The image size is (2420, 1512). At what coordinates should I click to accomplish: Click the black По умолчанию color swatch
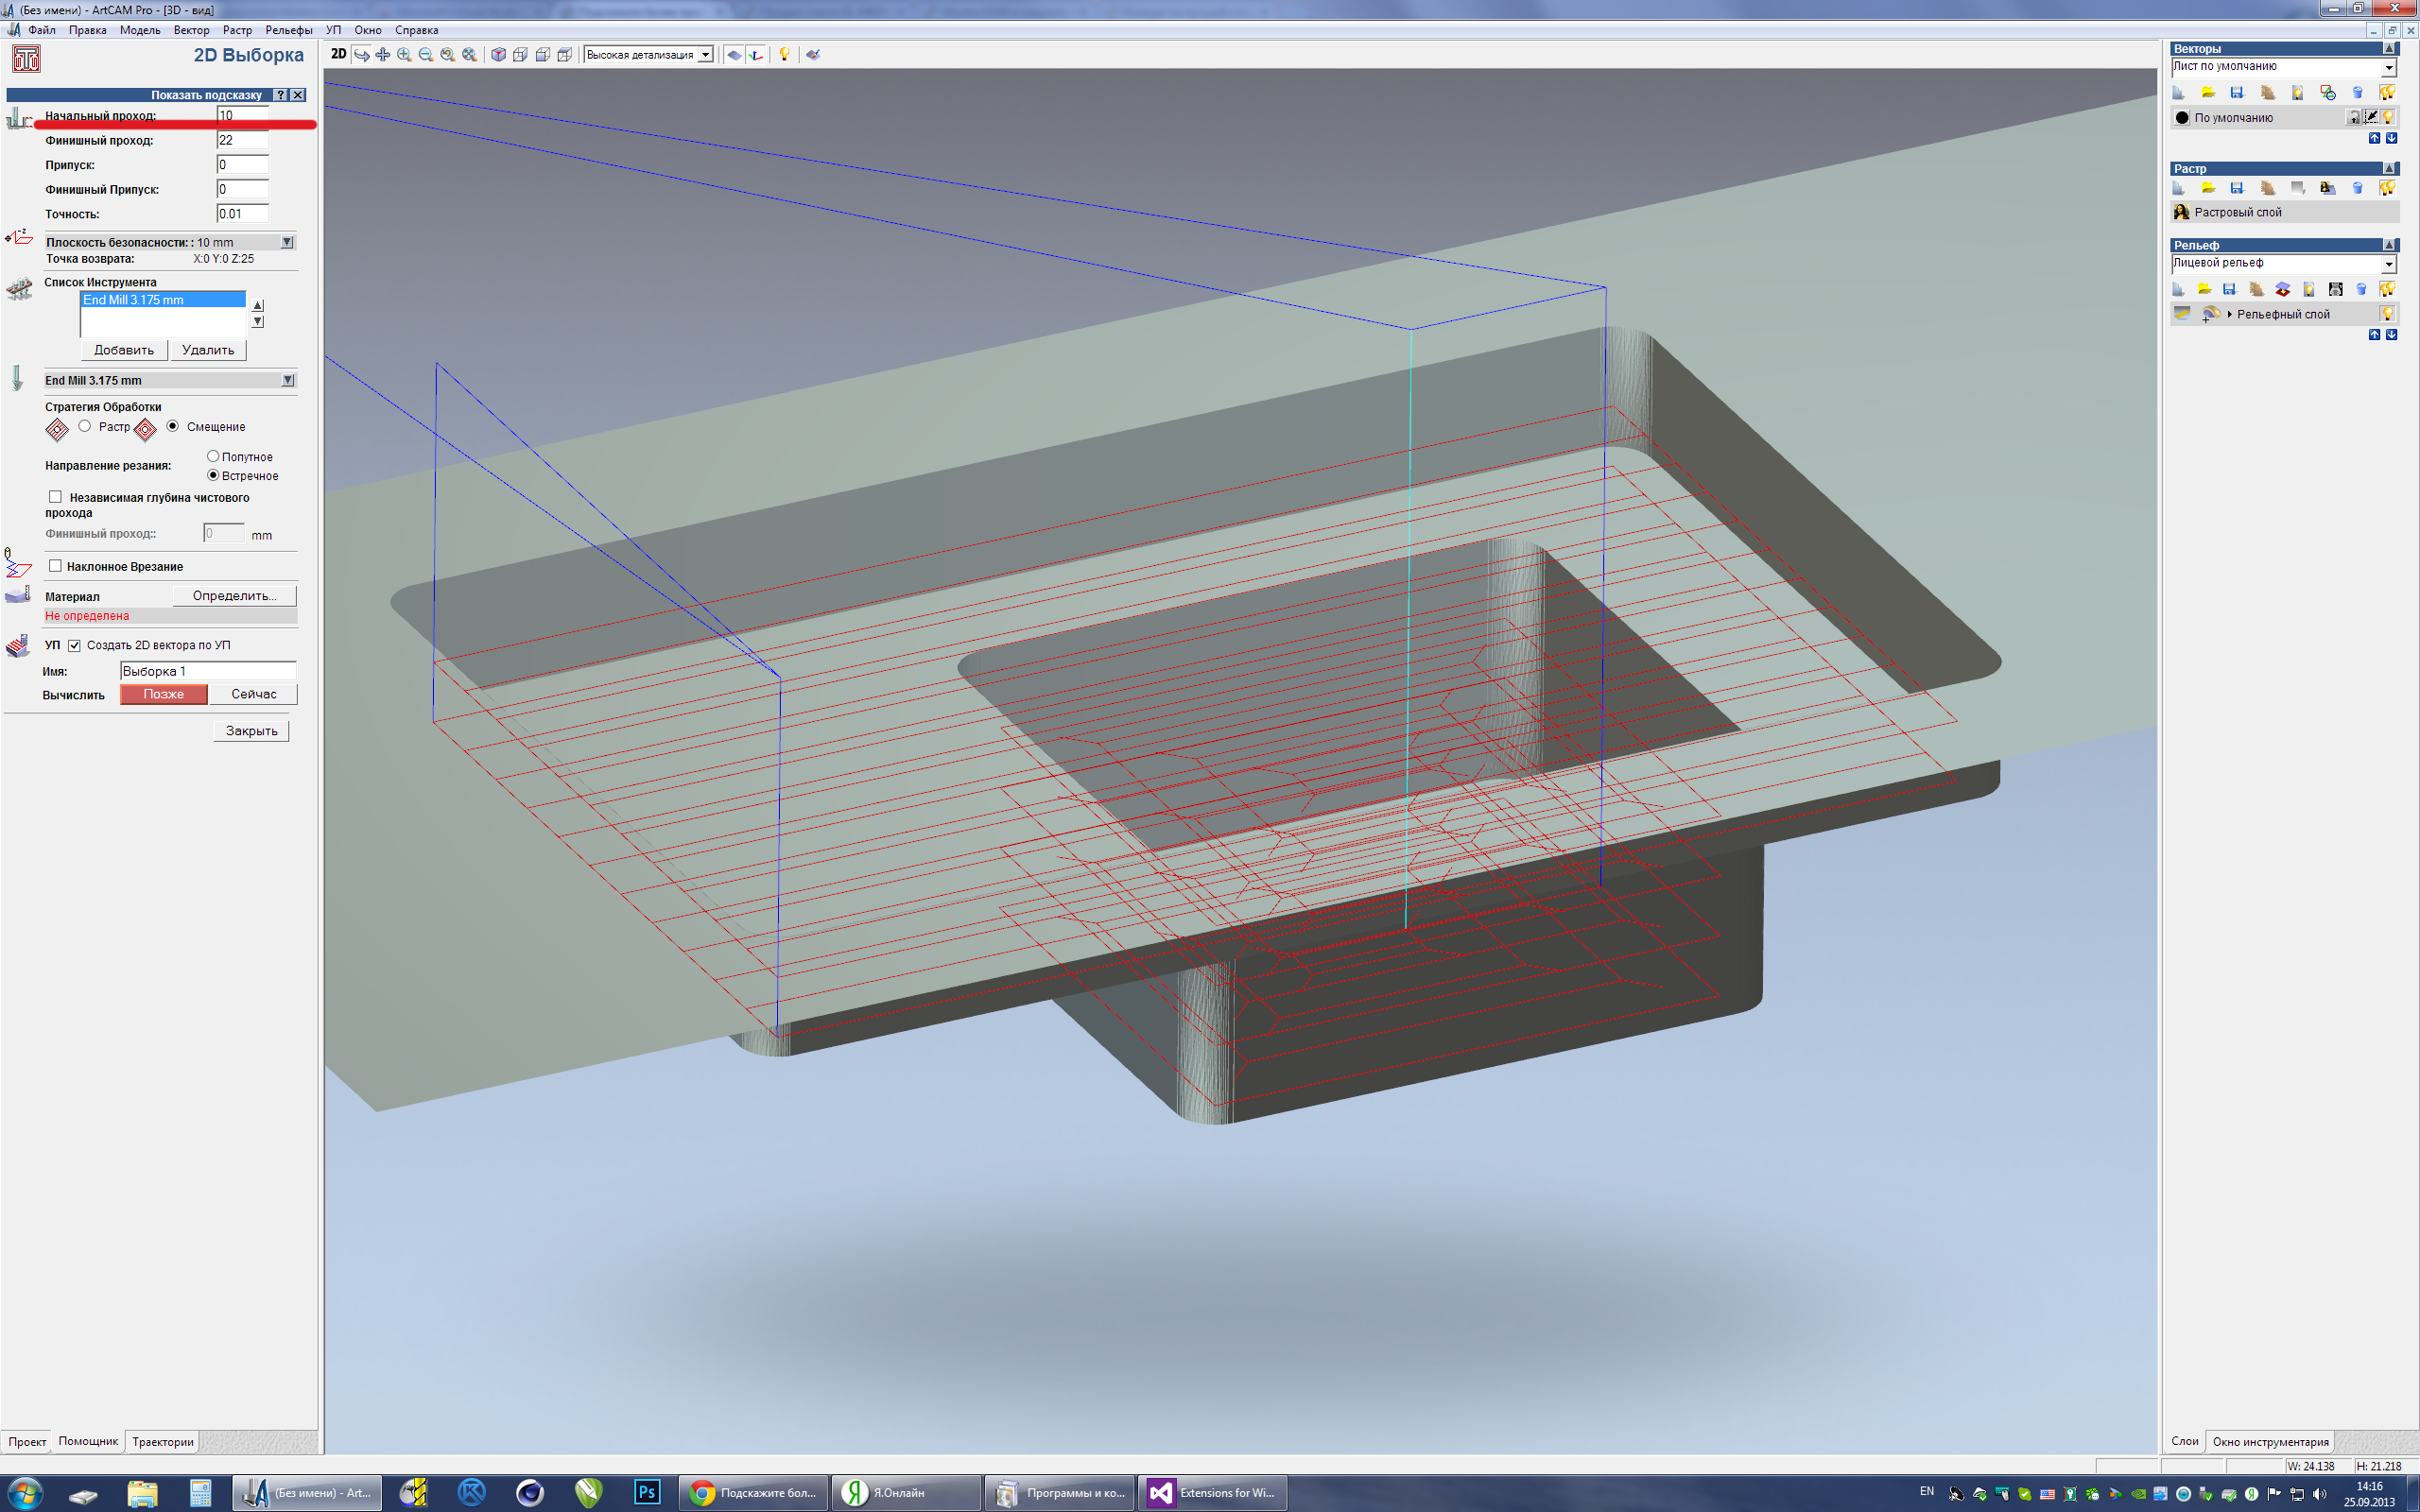coord(2182,118)
